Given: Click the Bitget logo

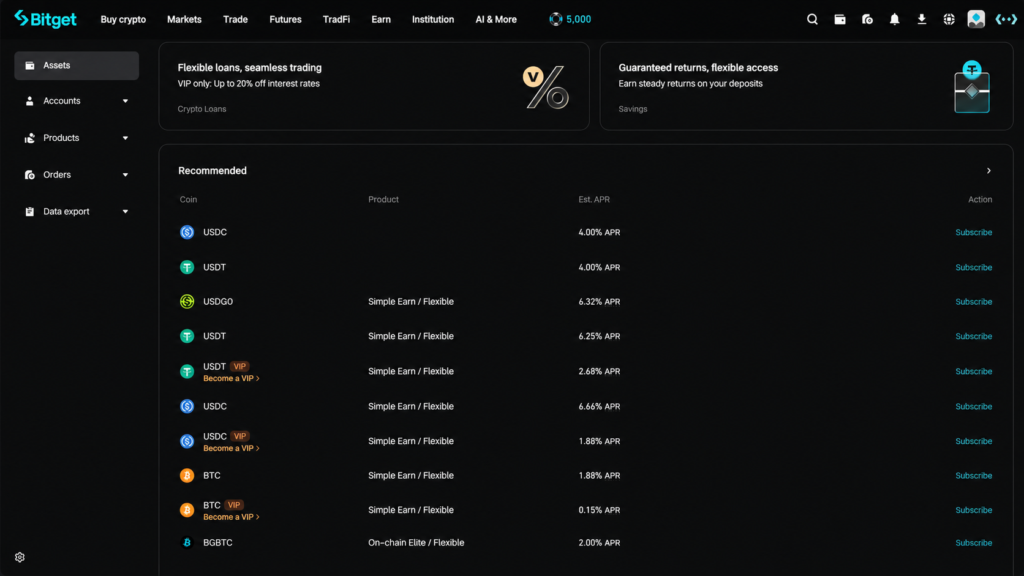Looking at the screenshot, I should click(x=45, y=19).
